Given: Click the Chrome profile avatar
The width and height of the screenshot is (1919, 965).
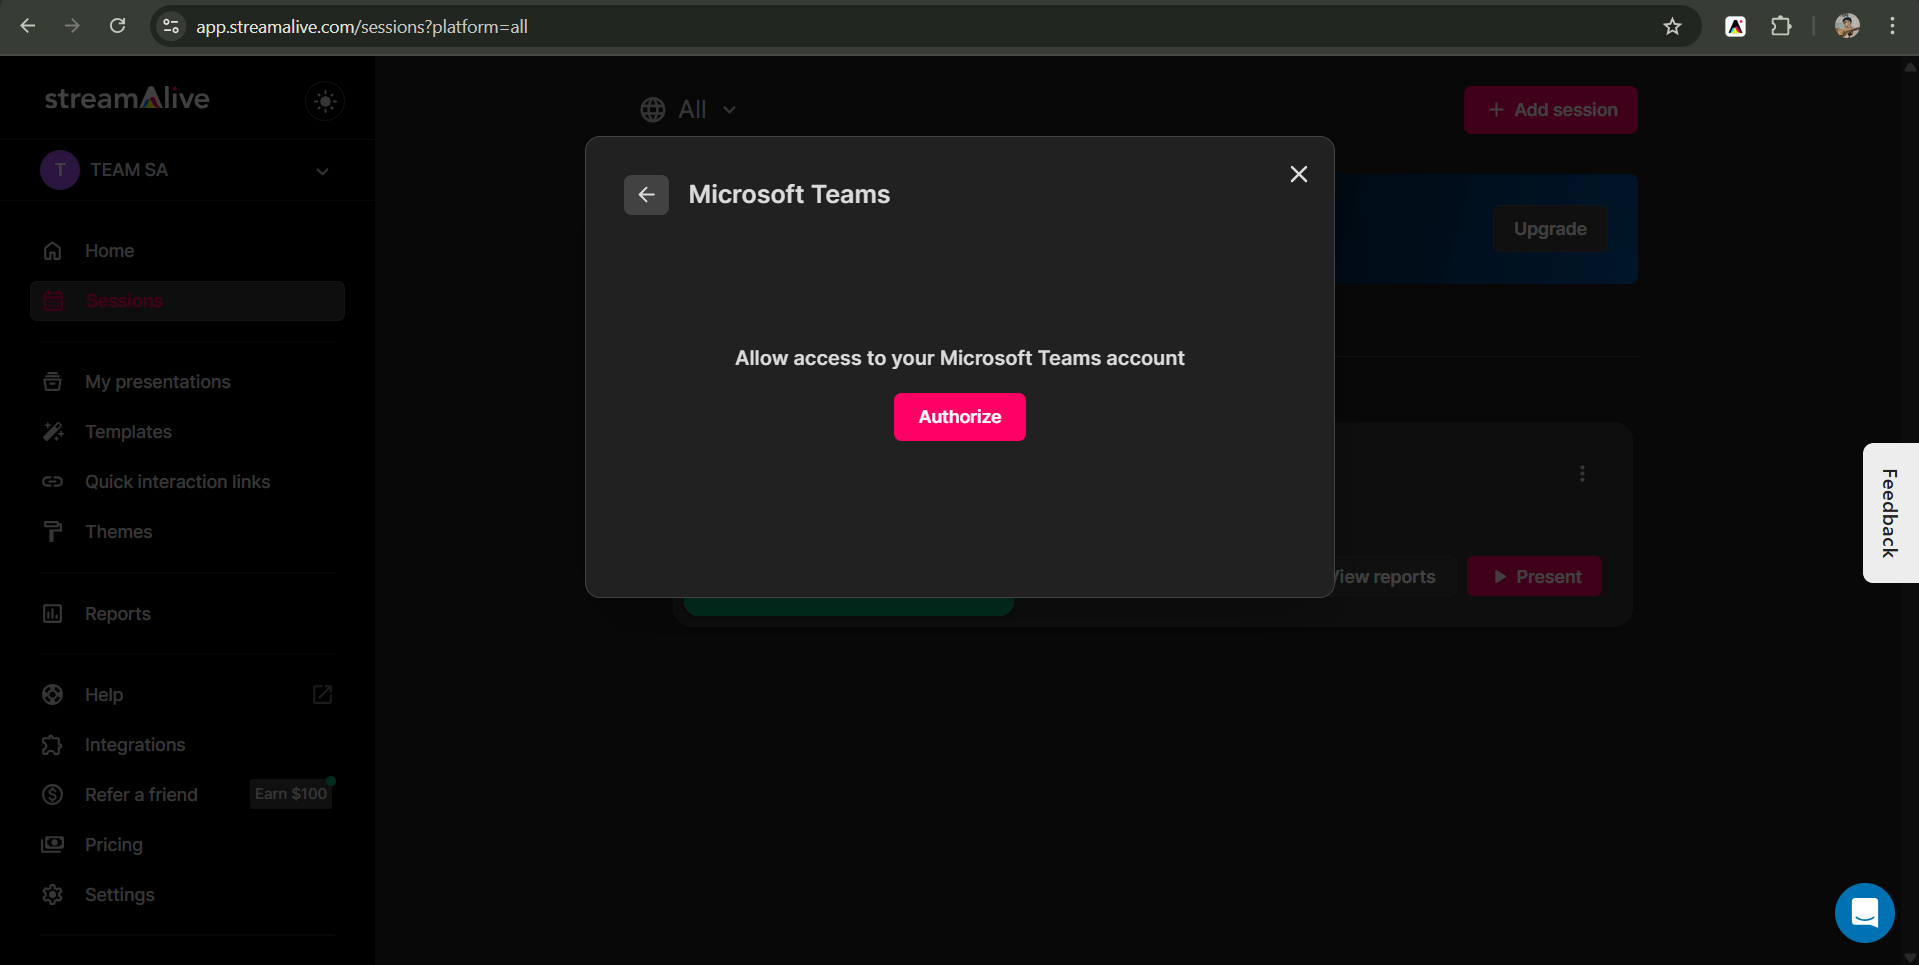Looking at the screenshot, I should coord(1847,27).
